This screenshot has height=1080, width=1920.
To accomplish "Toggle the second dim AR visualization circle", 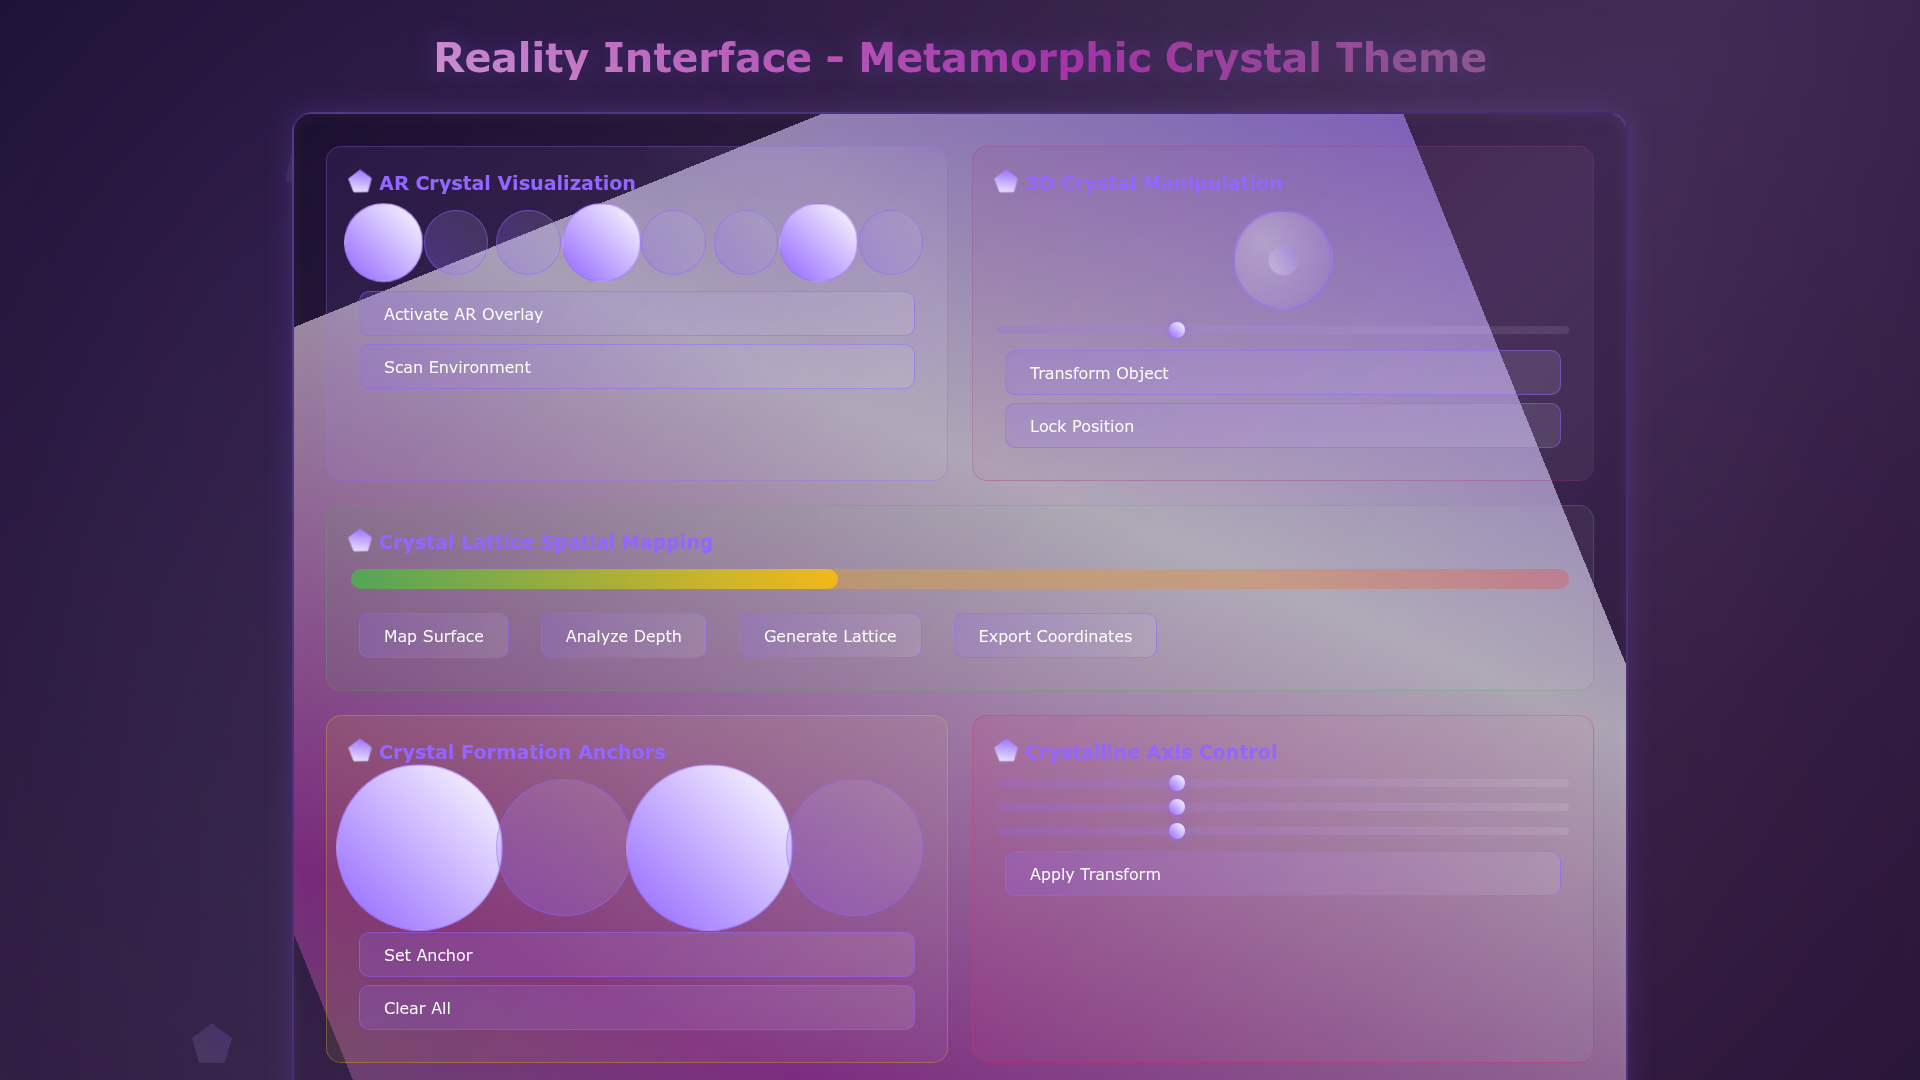I will [x=528, y=243].
